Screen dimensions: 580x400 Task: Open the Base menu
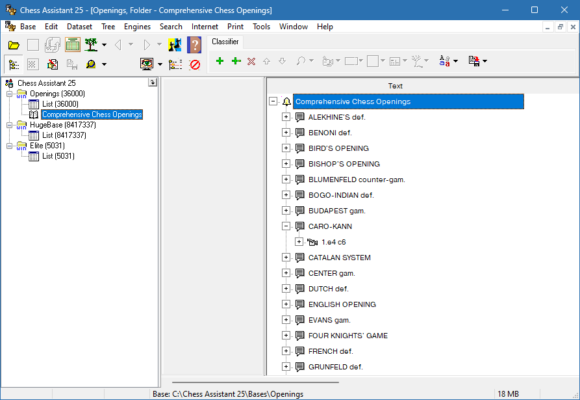[x=28, y=27]
